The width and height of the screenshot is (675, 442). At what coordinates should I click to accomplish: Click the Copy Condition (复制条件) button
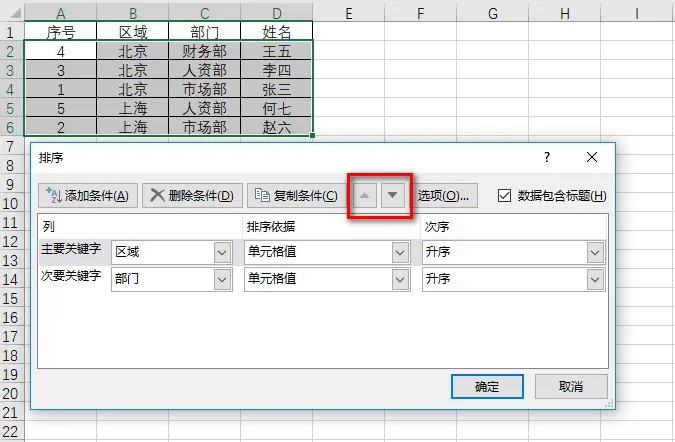[297, 196]
